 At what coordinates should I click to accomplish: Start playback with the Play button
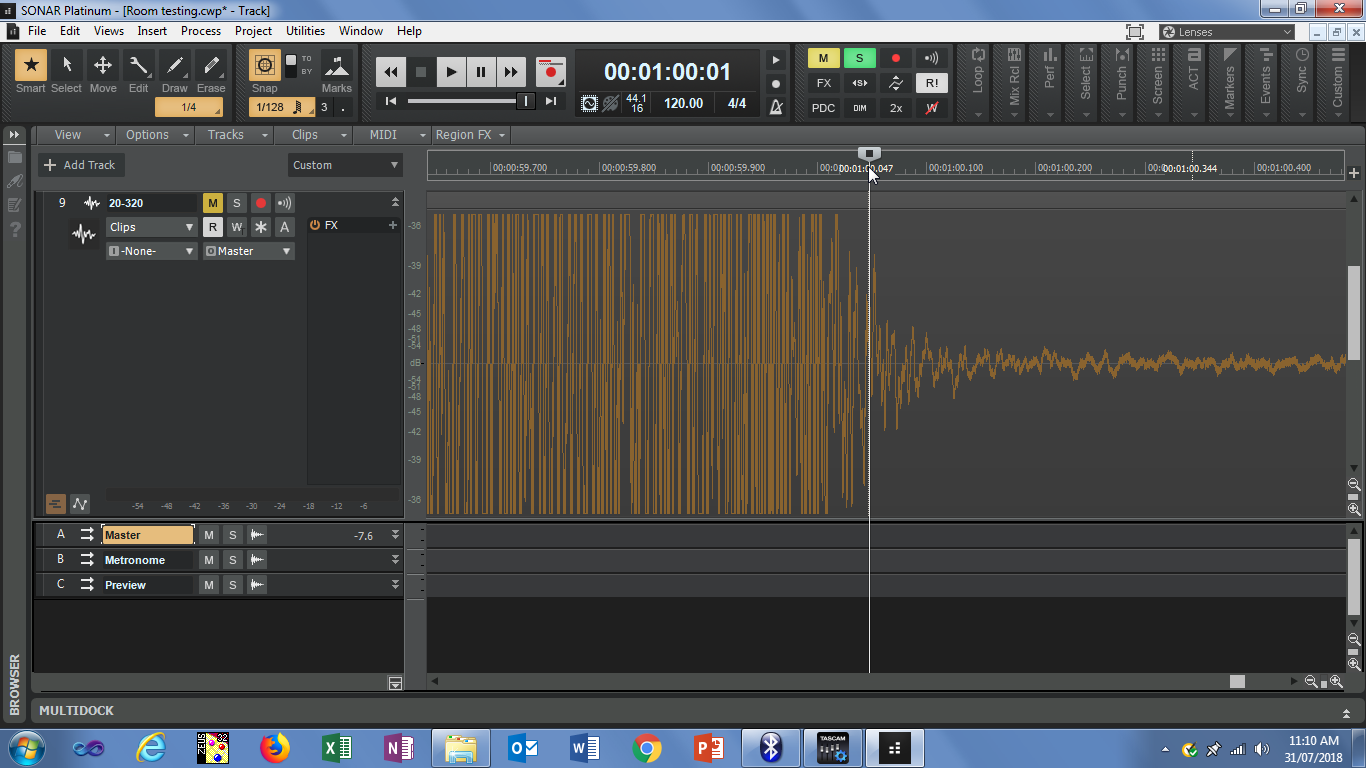[451, 72]
